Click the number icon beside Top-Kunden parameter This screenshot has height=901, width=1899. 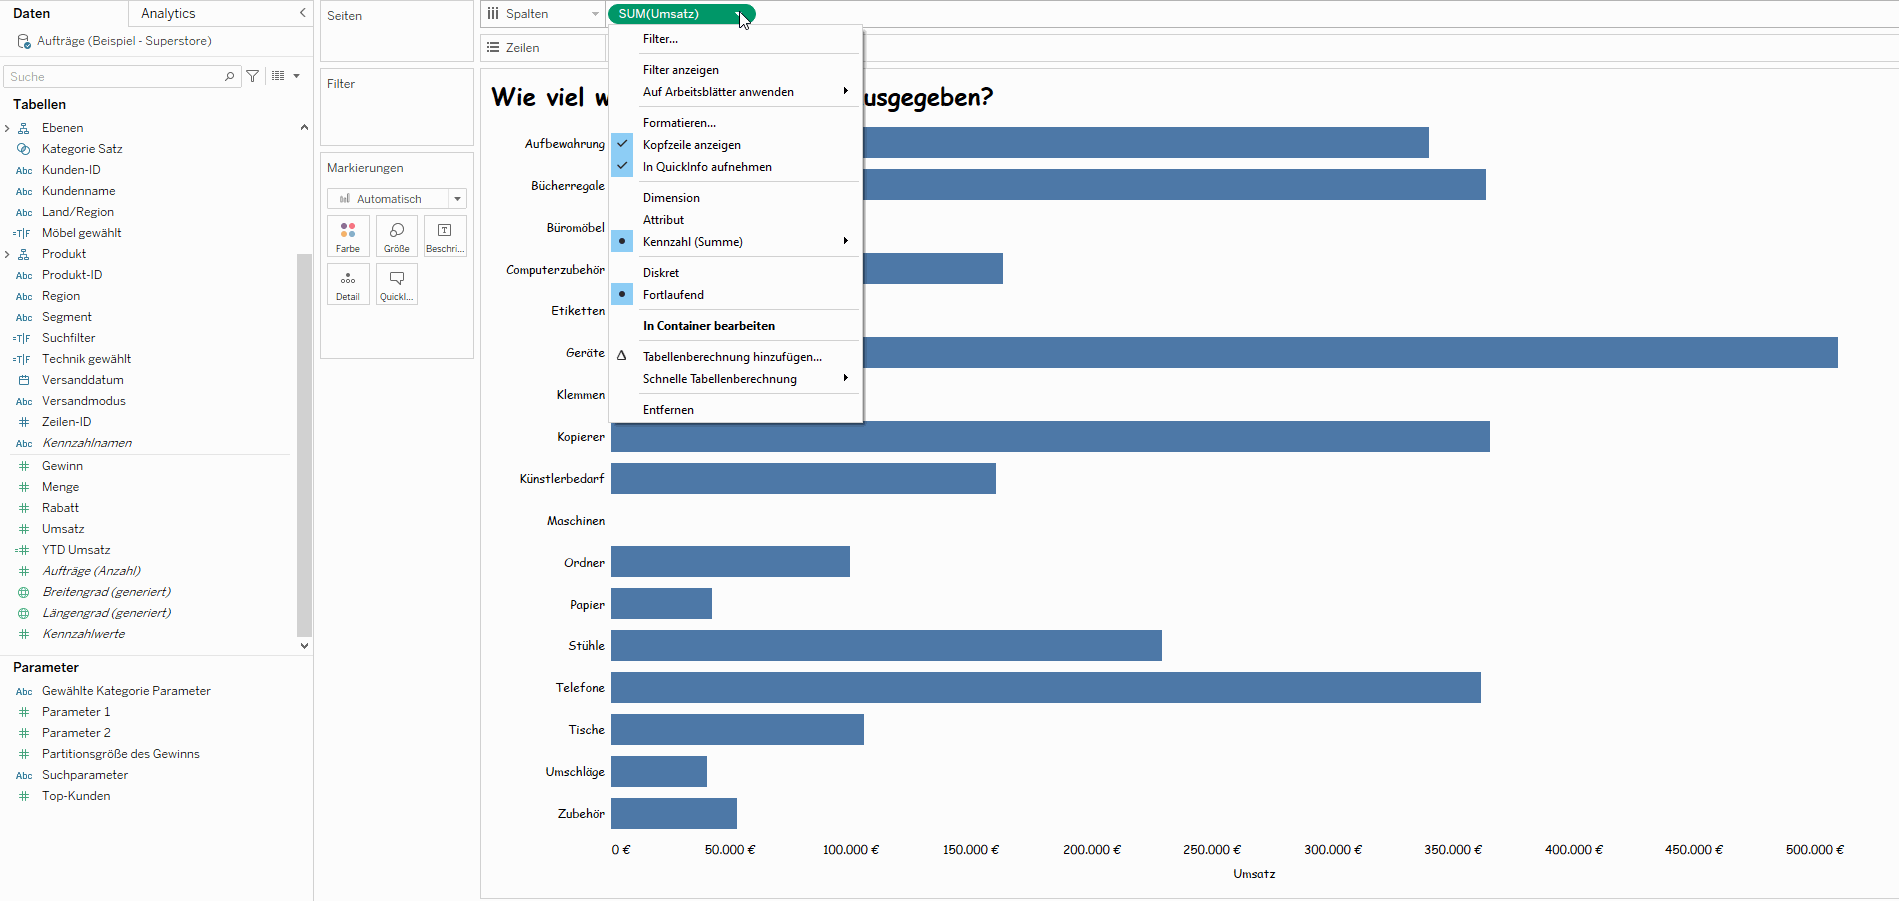pos(24,796)
